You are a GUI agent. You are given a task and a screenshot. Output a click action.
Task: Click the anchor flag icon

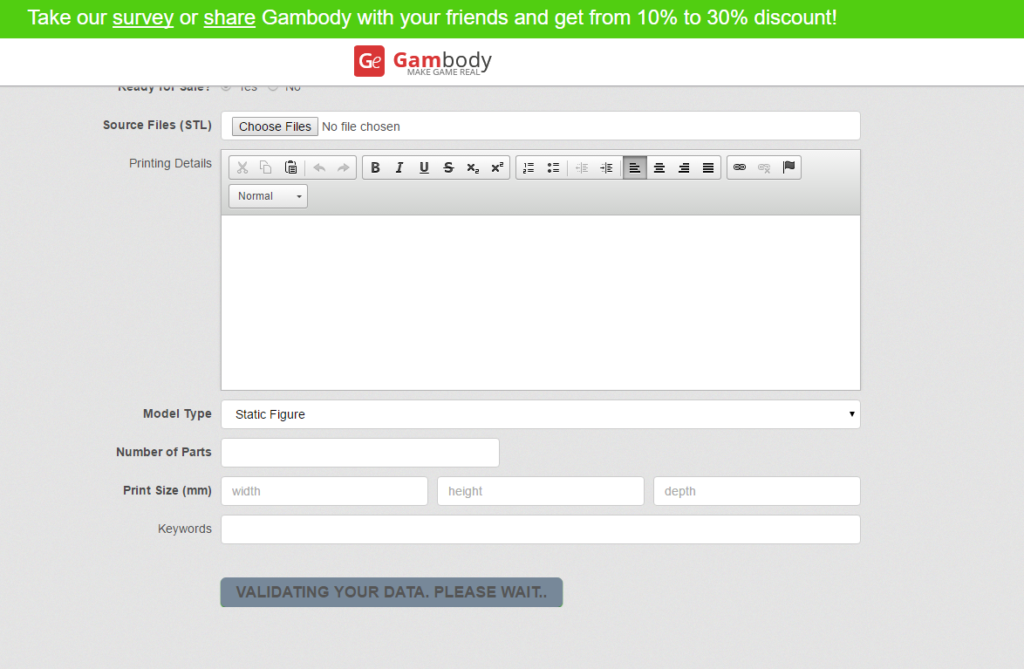point(788,168)
